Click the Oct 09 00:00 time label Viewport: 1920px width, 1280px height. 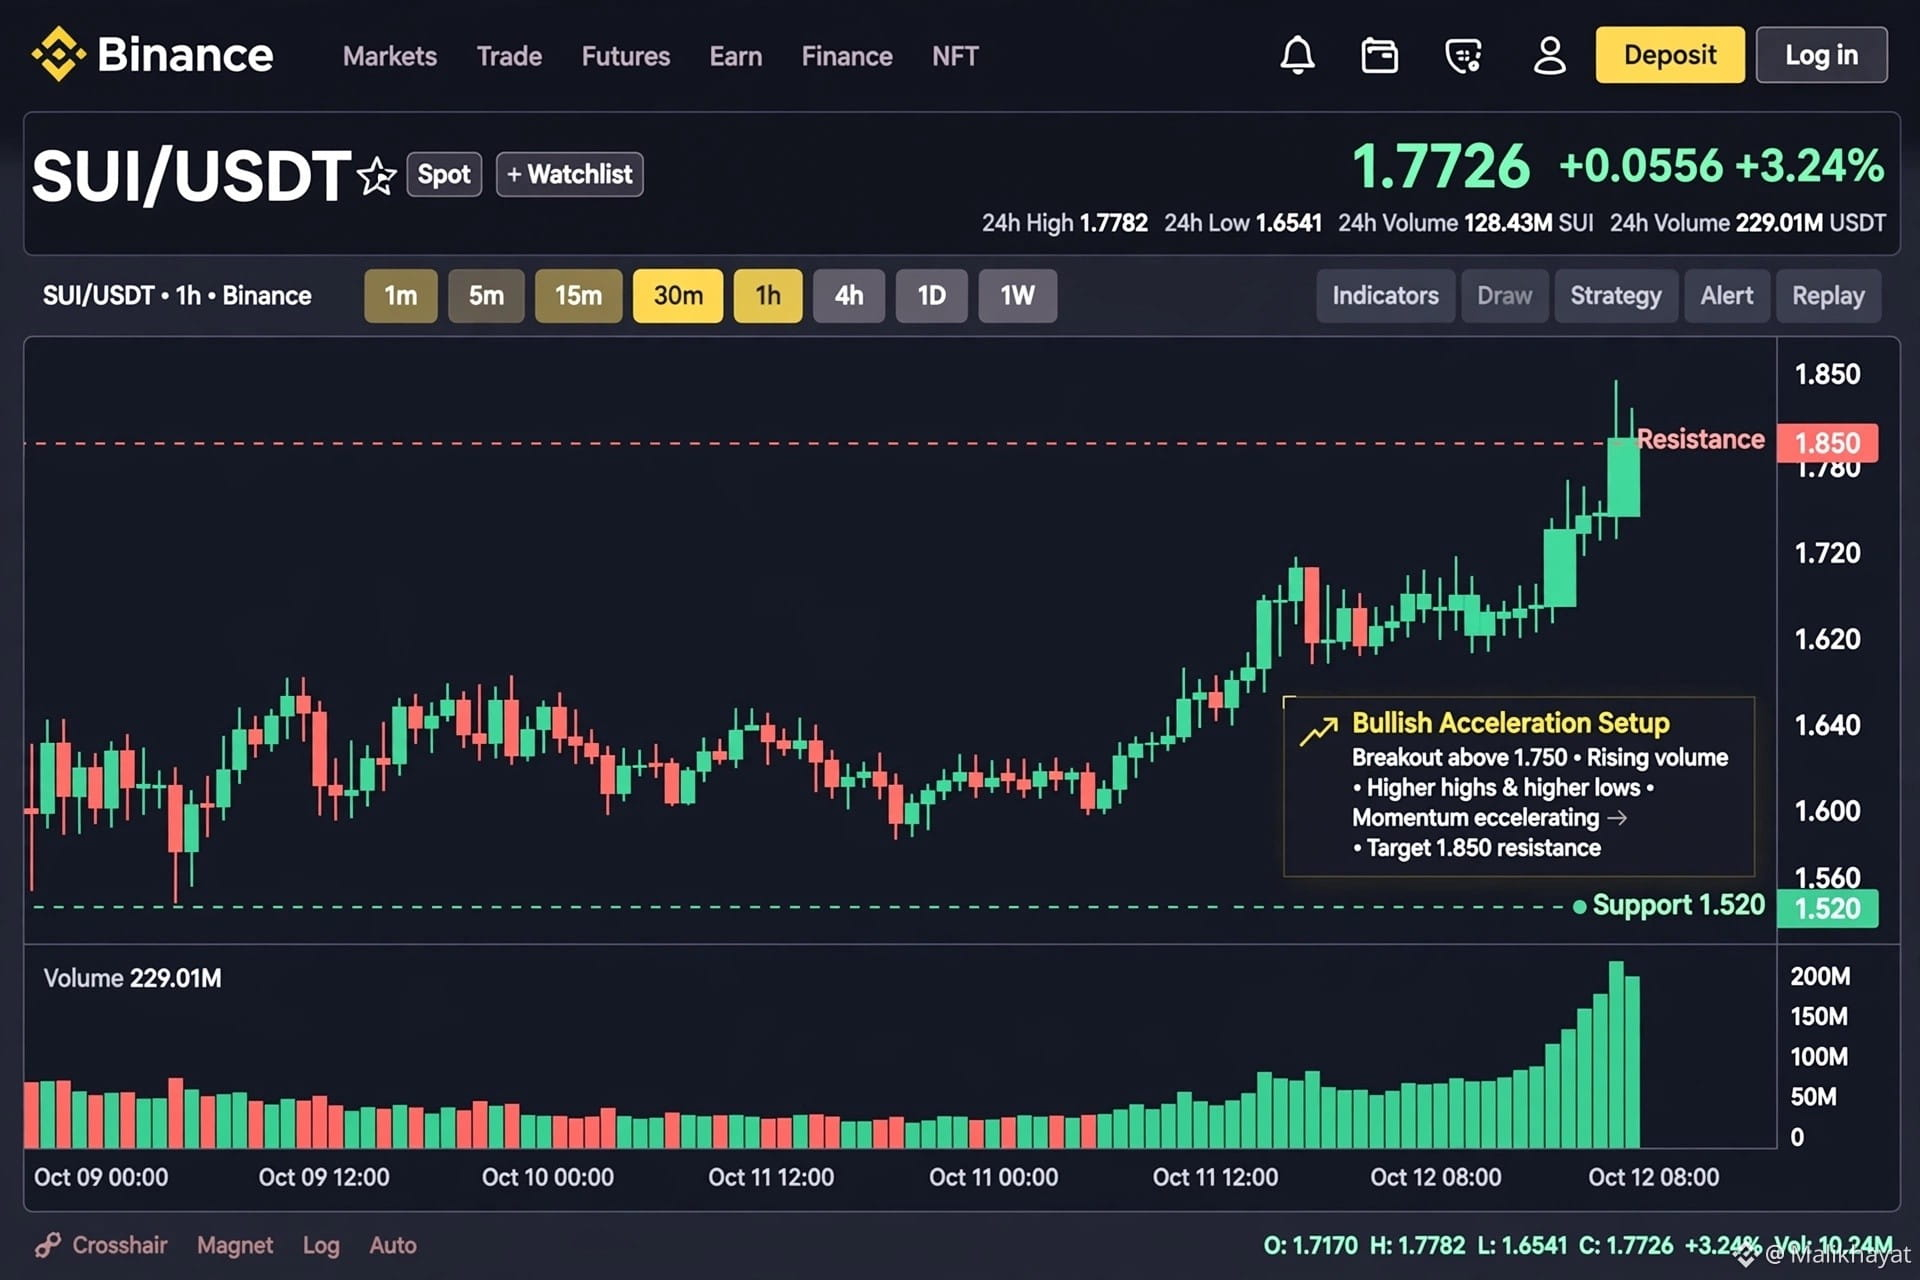[x=101, y=1177]
